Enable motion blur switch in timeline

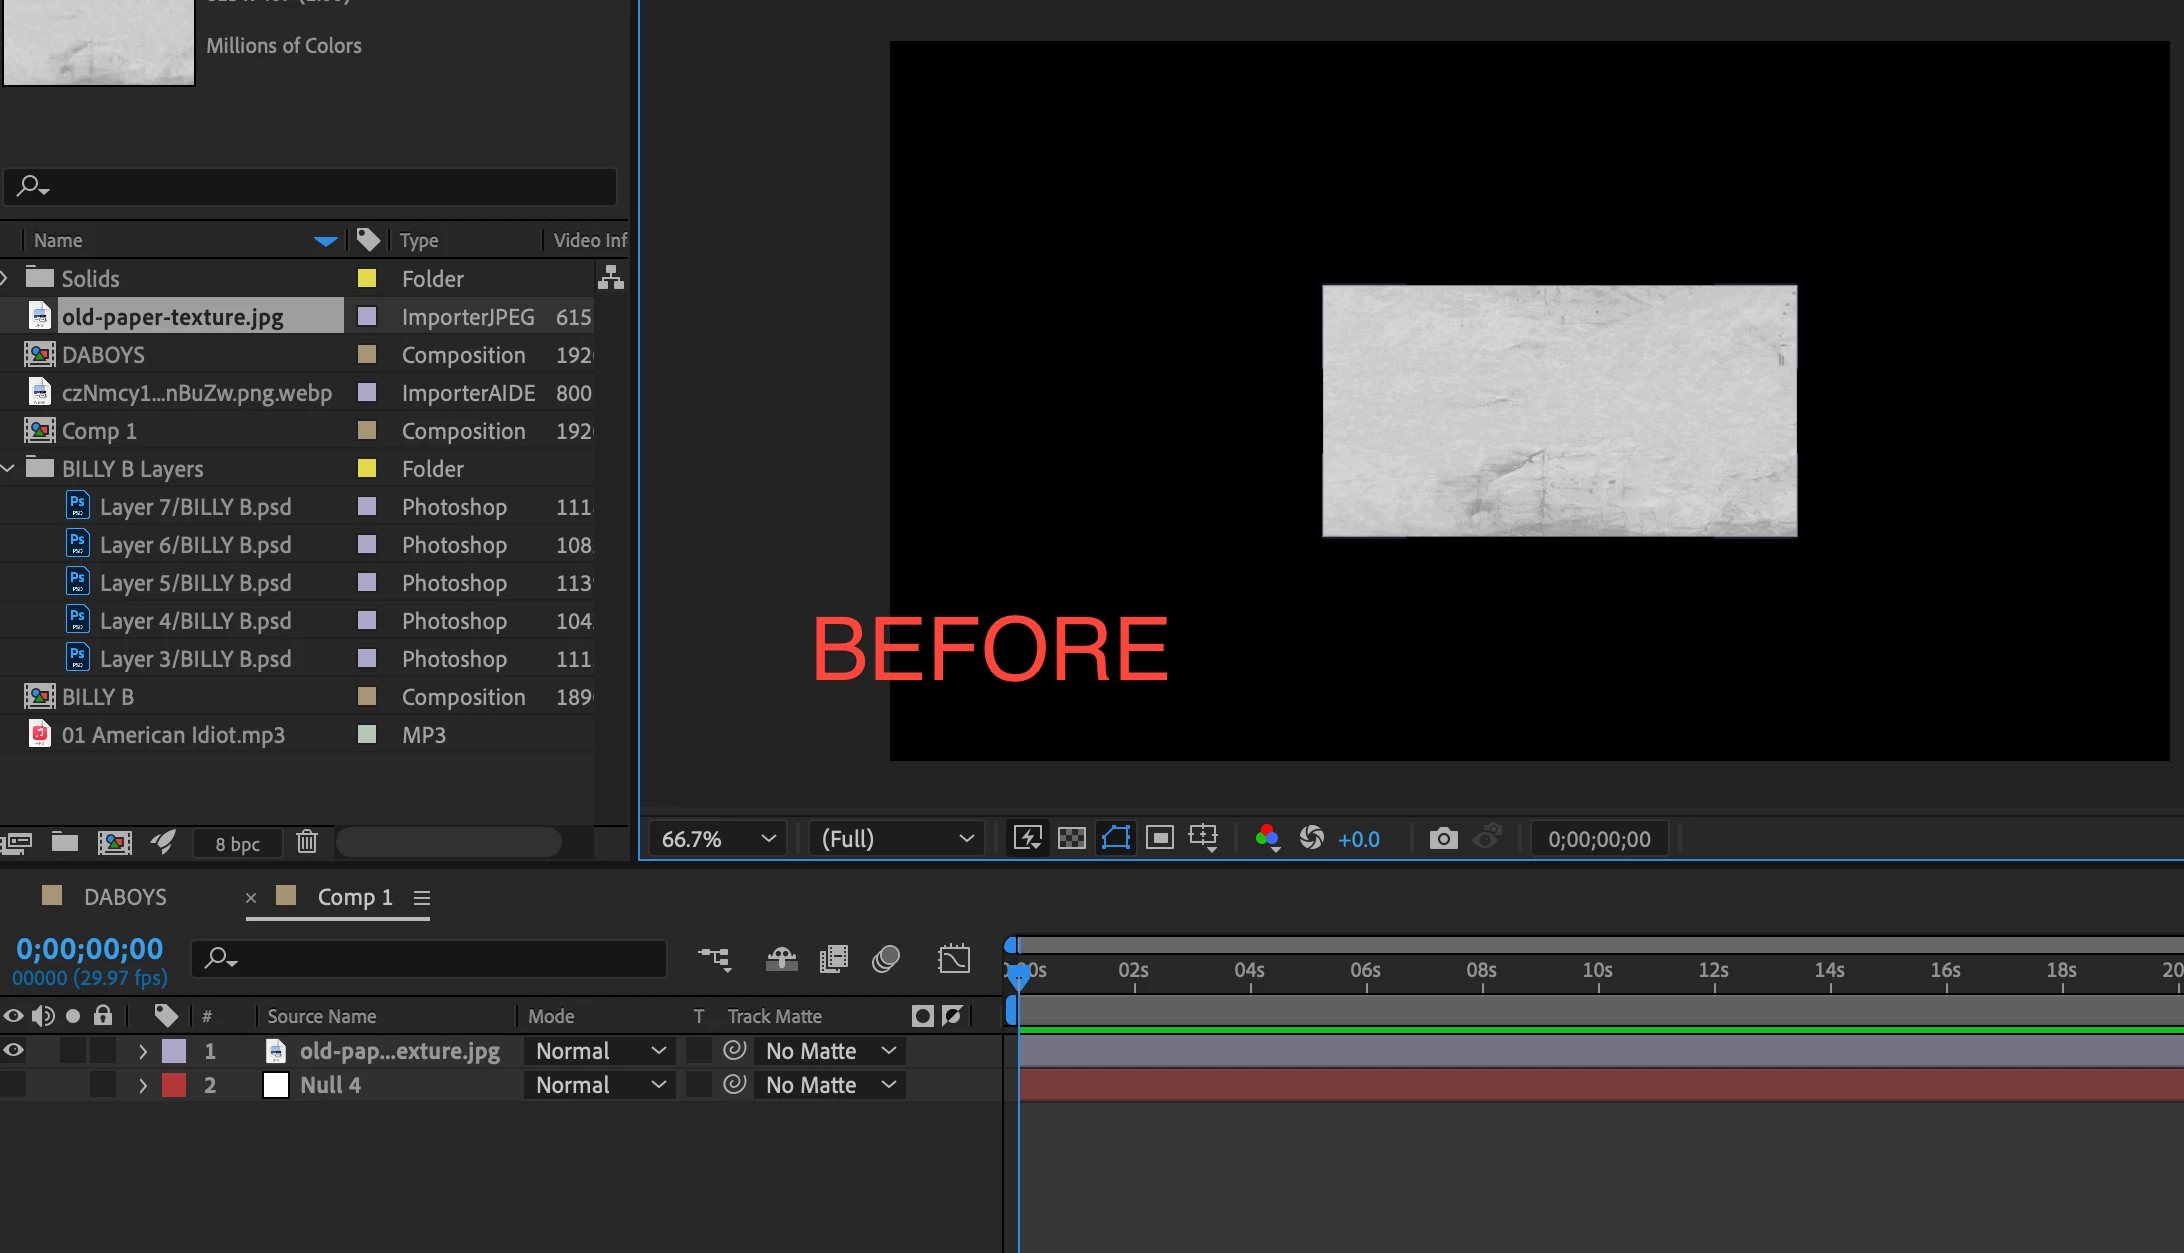tap(885, 960)
